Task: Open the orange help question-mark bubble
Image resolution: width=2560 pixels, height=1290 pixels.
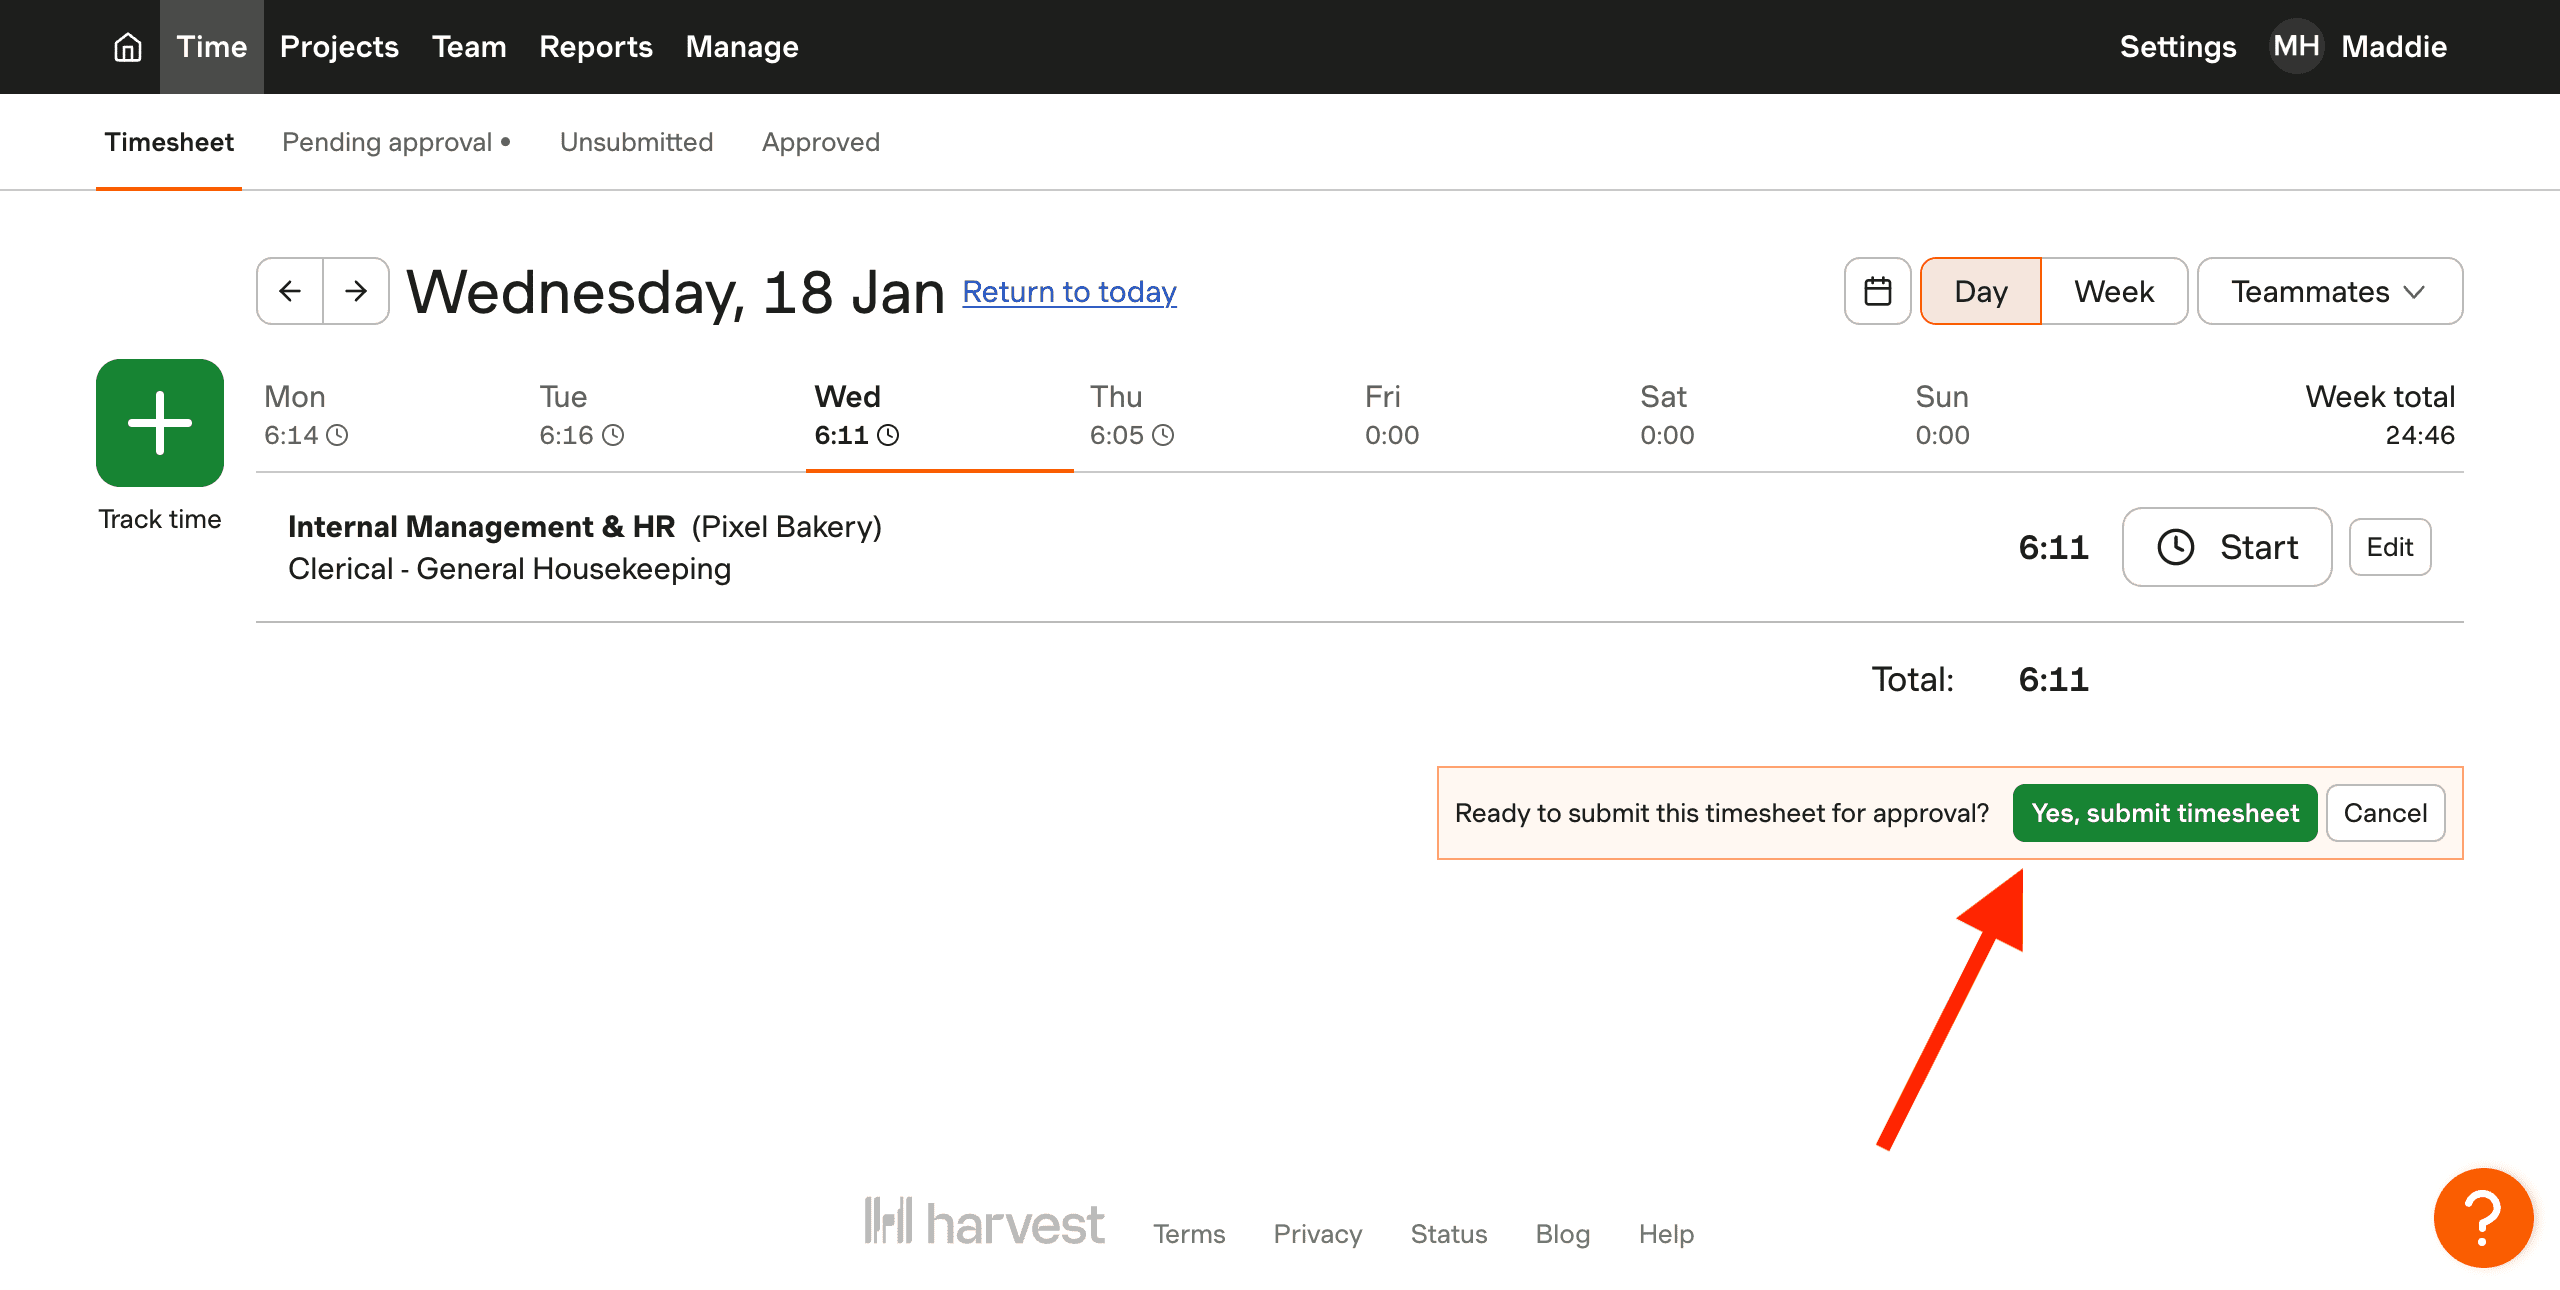Action: [x=2483, y=1218]
